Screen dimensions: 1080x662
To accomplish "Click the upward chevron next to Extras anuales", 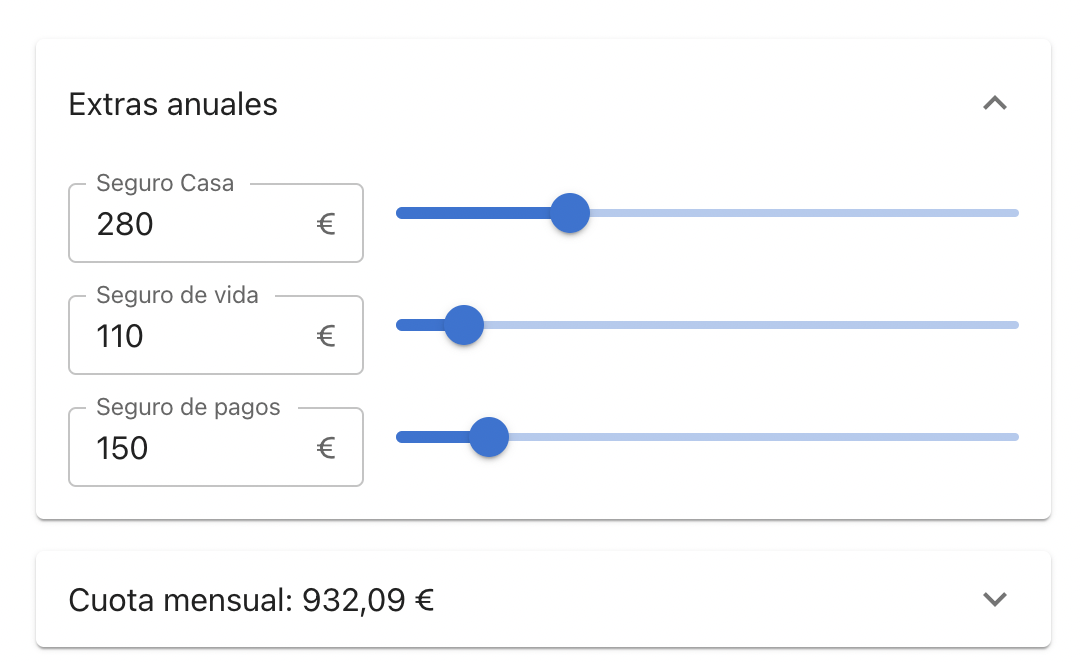I will [994, 103].
